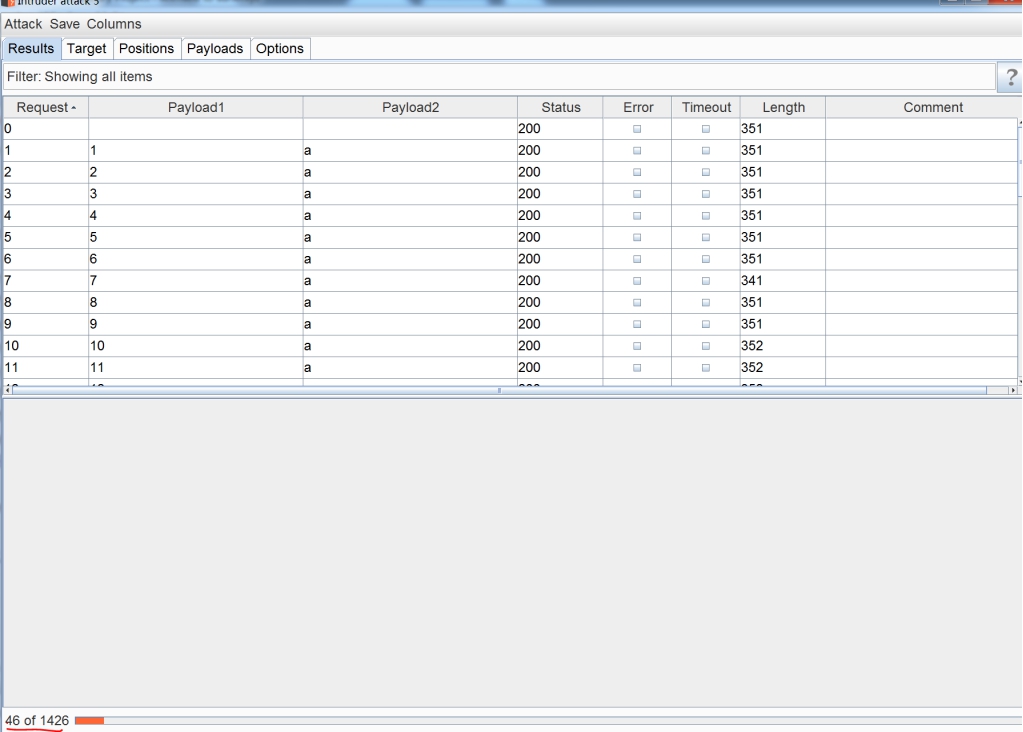Toggle Timeout checkbox in request 2 row

point(706,172)
